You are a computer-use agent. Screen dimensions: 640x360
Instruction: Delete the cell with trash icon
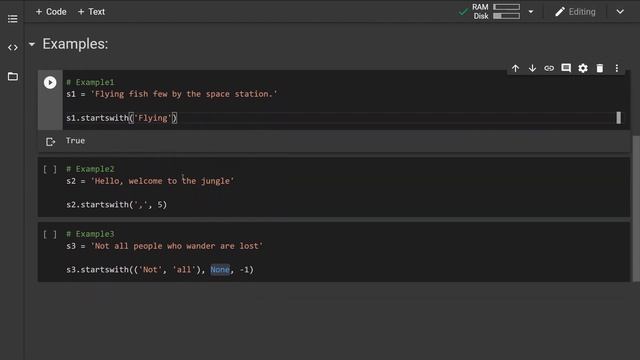point(600,68)
